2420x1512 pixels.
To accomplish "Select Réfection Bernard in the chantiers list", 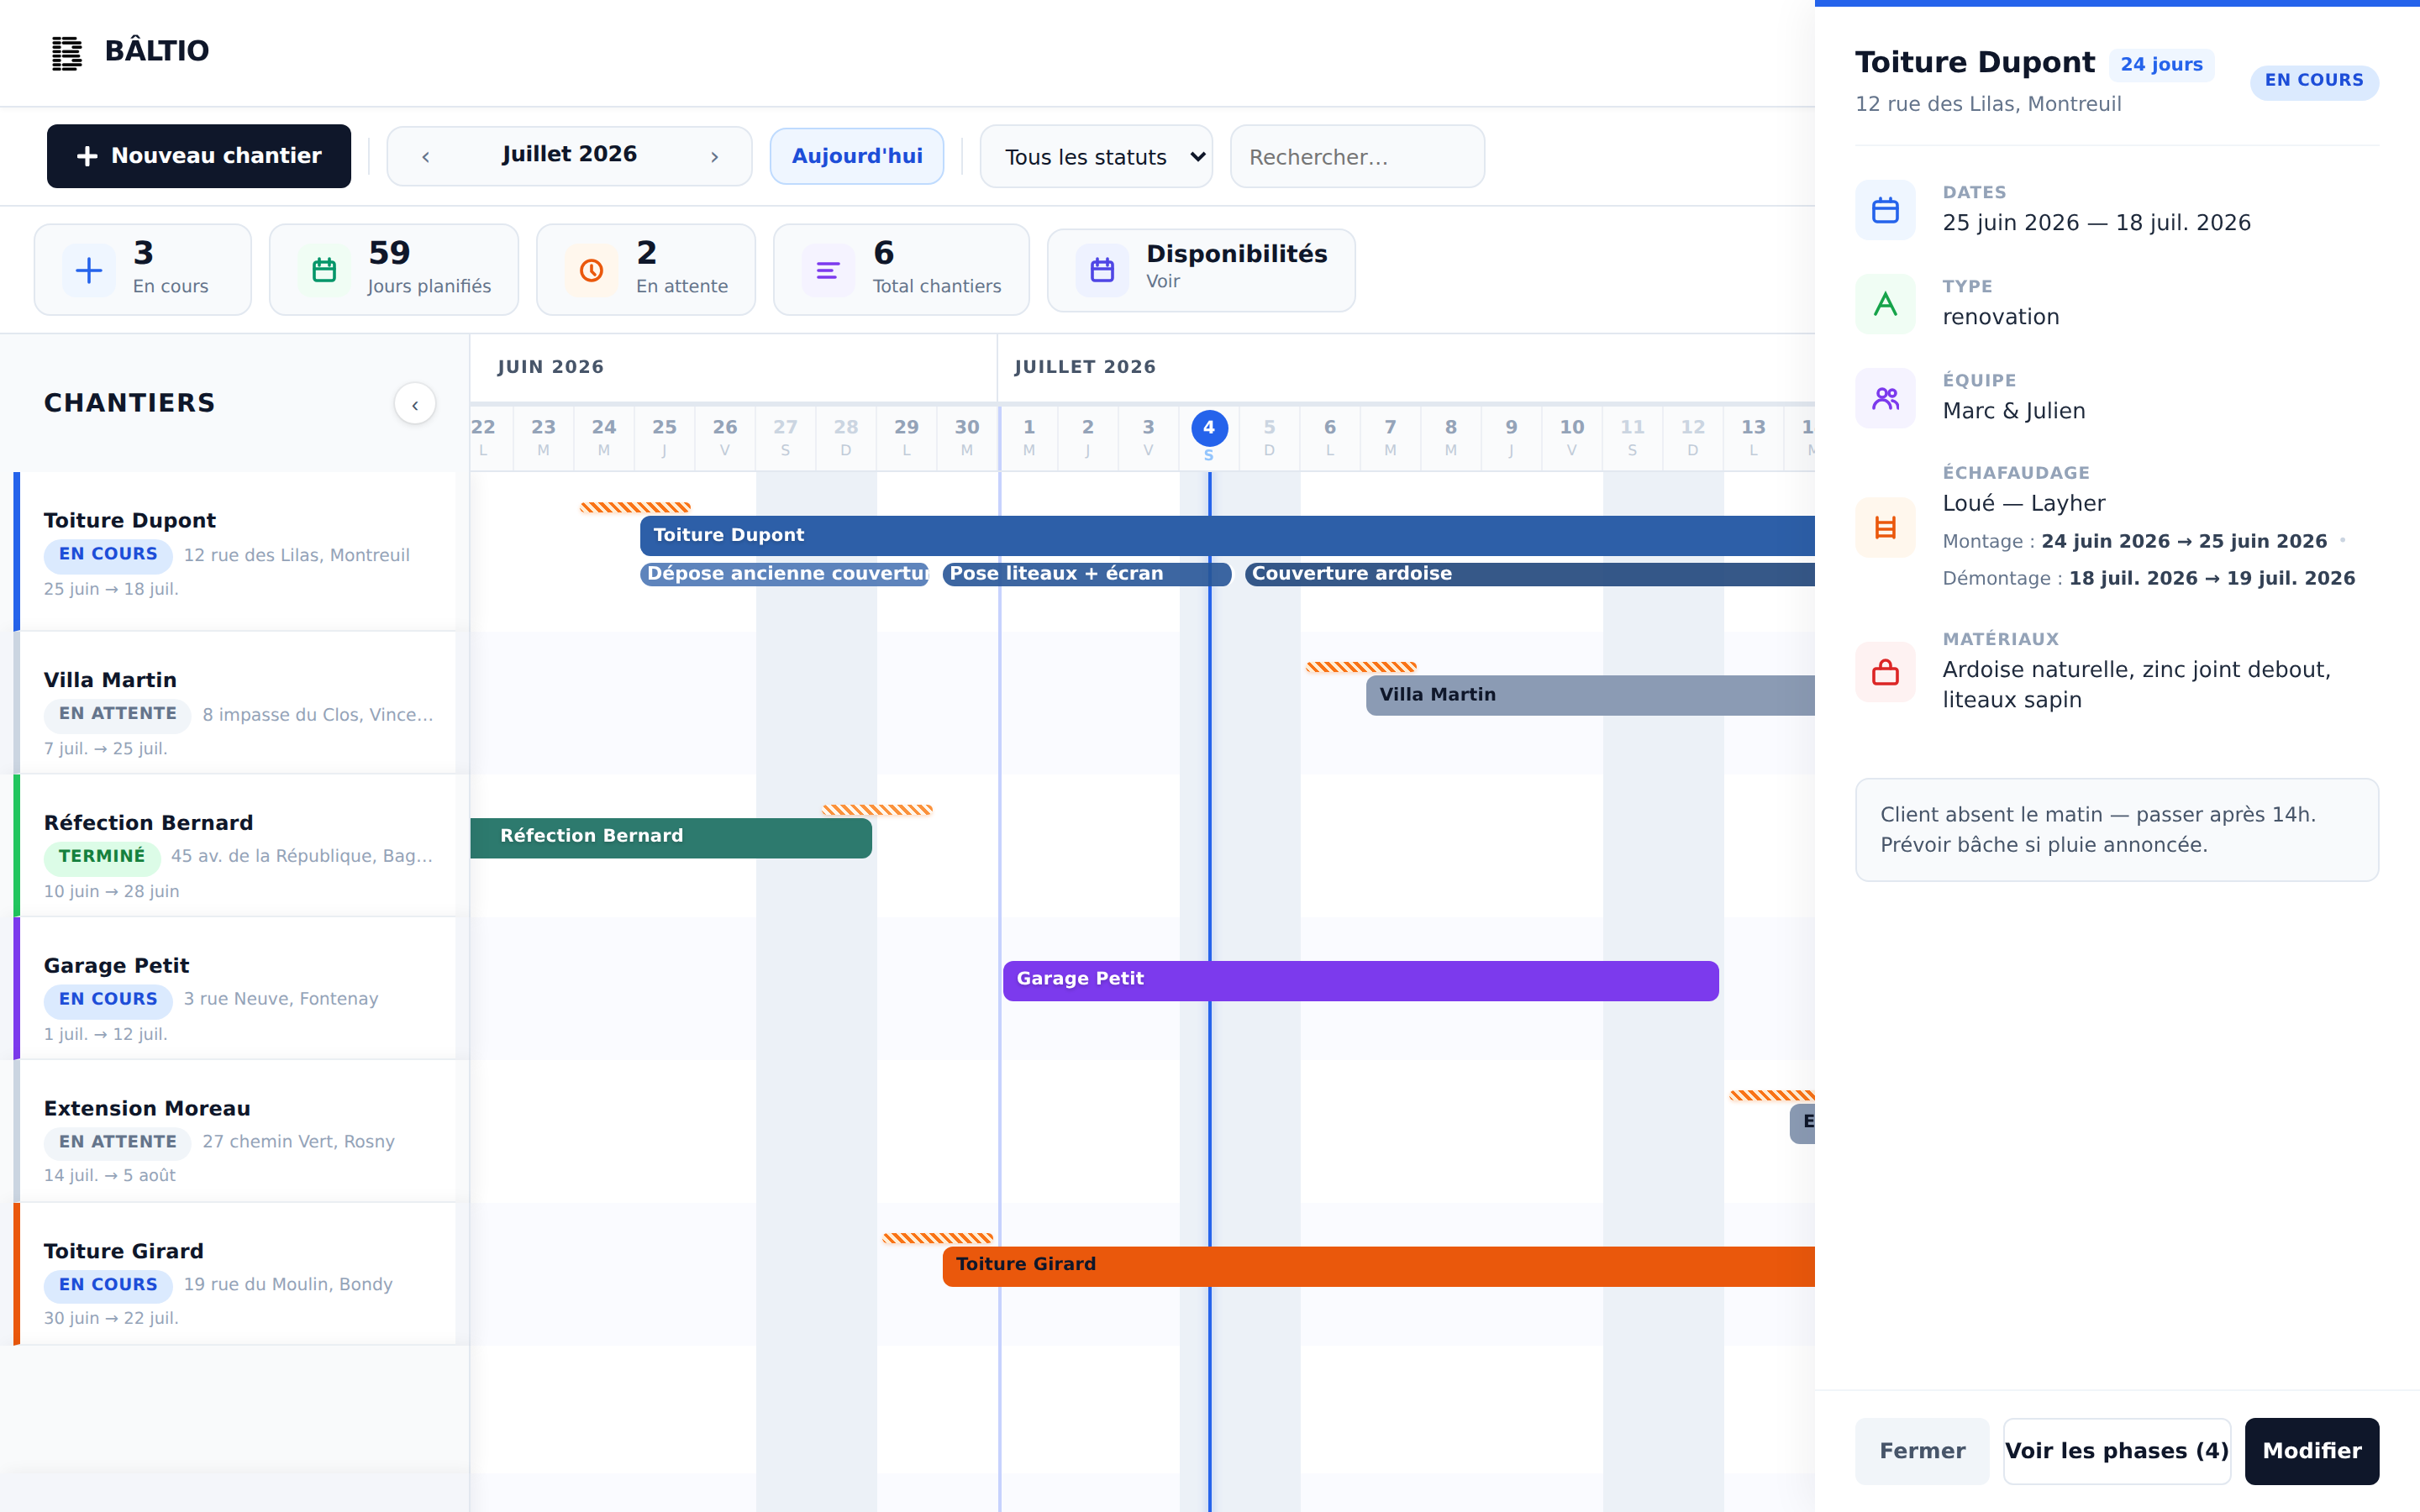I will (x=235, y=846).
